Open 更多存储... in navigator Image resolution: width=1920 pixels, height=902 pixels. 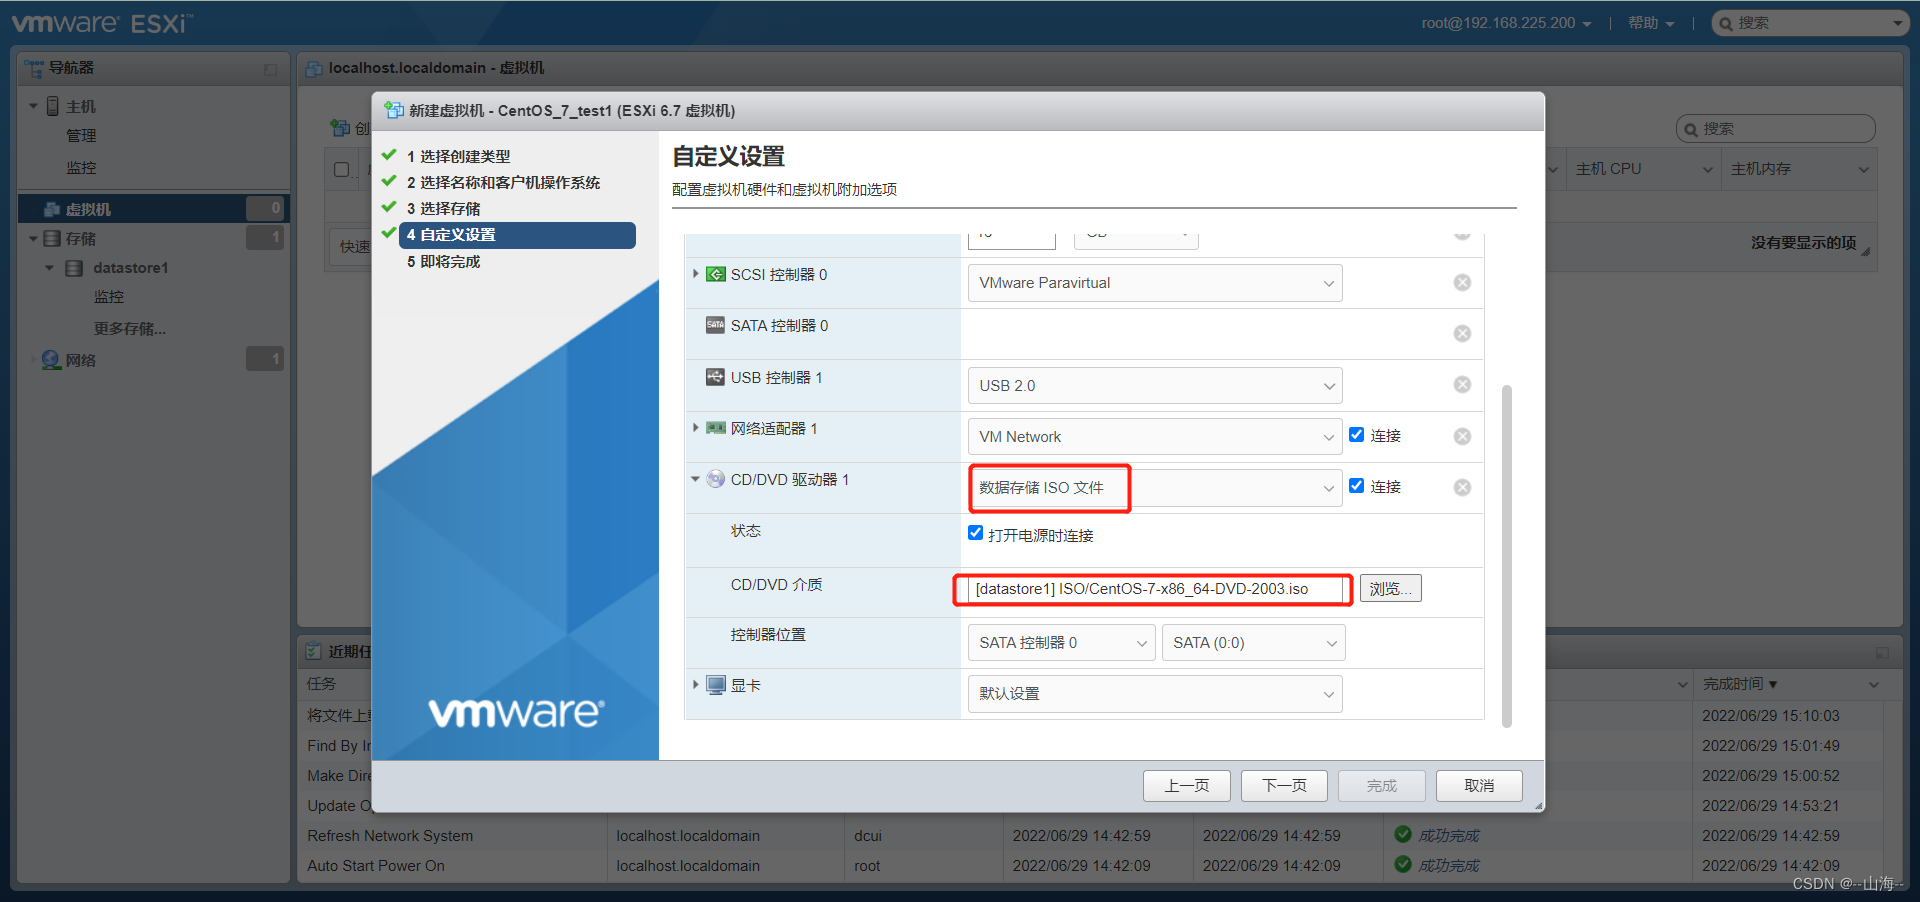click(x=129, y=328)
